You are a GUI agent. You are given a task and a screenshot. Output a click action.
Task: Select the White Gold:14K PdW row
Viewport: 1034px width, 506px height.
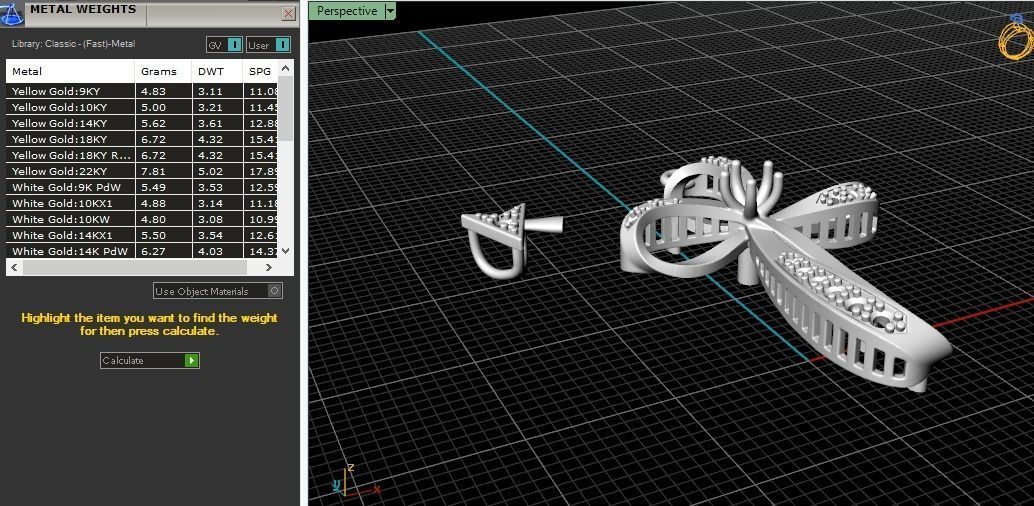pyautogui.click(x=142, y=251)
